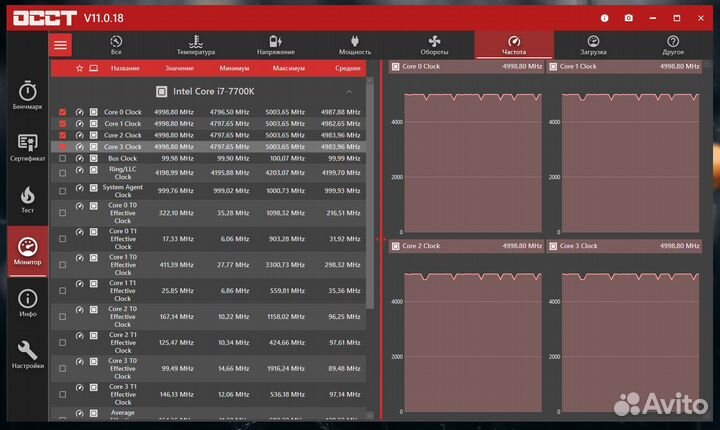720x430 pixels.
Task: Click the screenshot camera icon
Action: (x=628, y=17)
